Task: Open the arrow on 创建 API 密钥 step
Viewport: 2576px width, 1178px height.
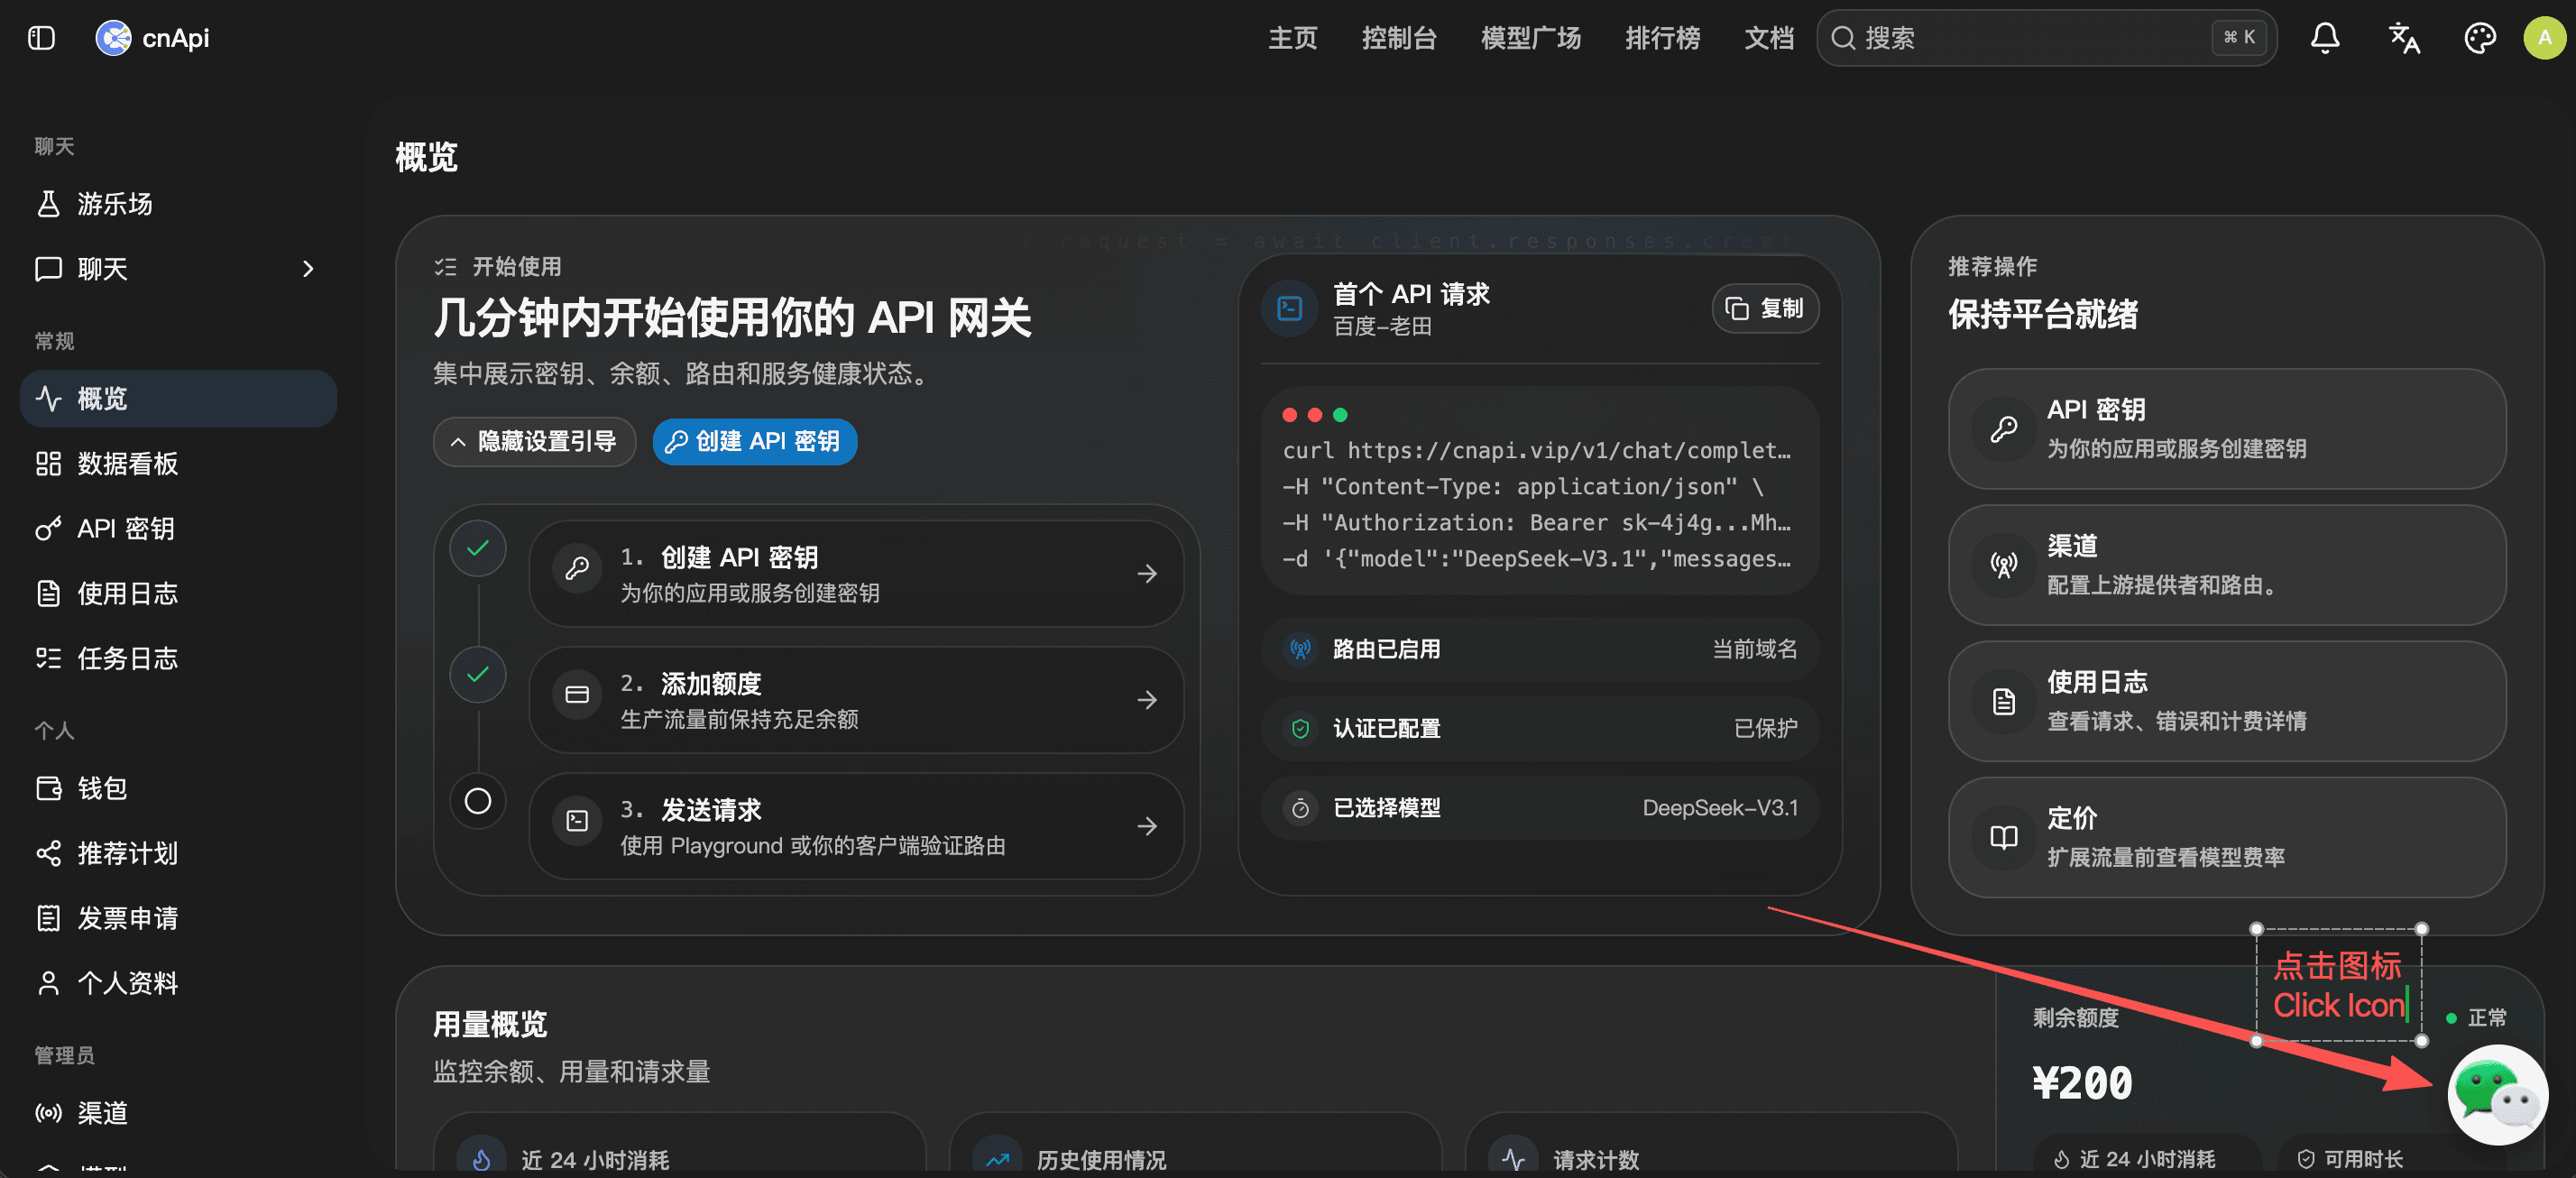Action: pos(1147,573)
